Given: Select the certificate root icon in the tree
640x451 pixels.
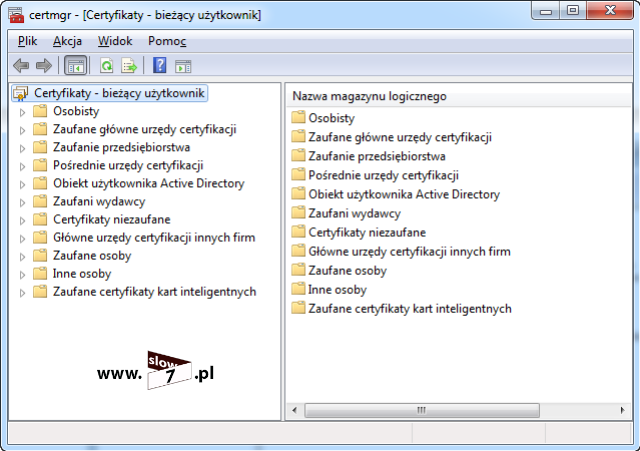Looking at the screenshot, I should pyautogui.click(x=20, y=93).
